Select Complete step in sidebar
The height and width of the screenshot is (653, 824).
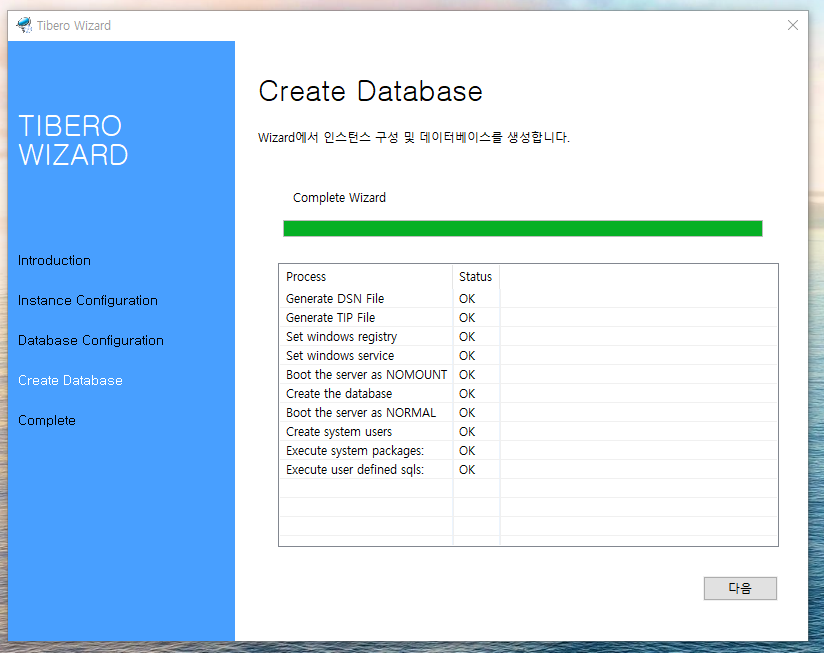tap(47, 420)
